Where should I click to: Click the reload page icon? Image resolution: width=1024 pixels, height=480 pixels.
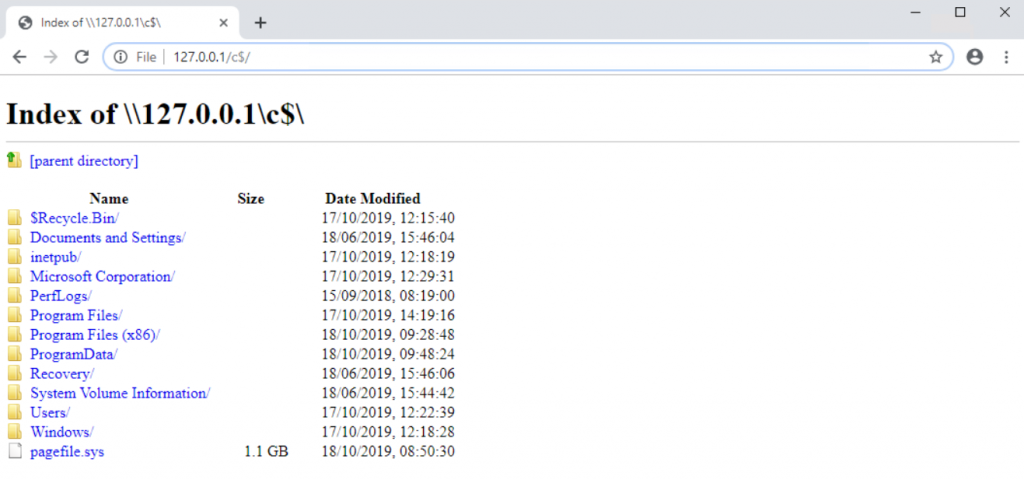point(82,57)
